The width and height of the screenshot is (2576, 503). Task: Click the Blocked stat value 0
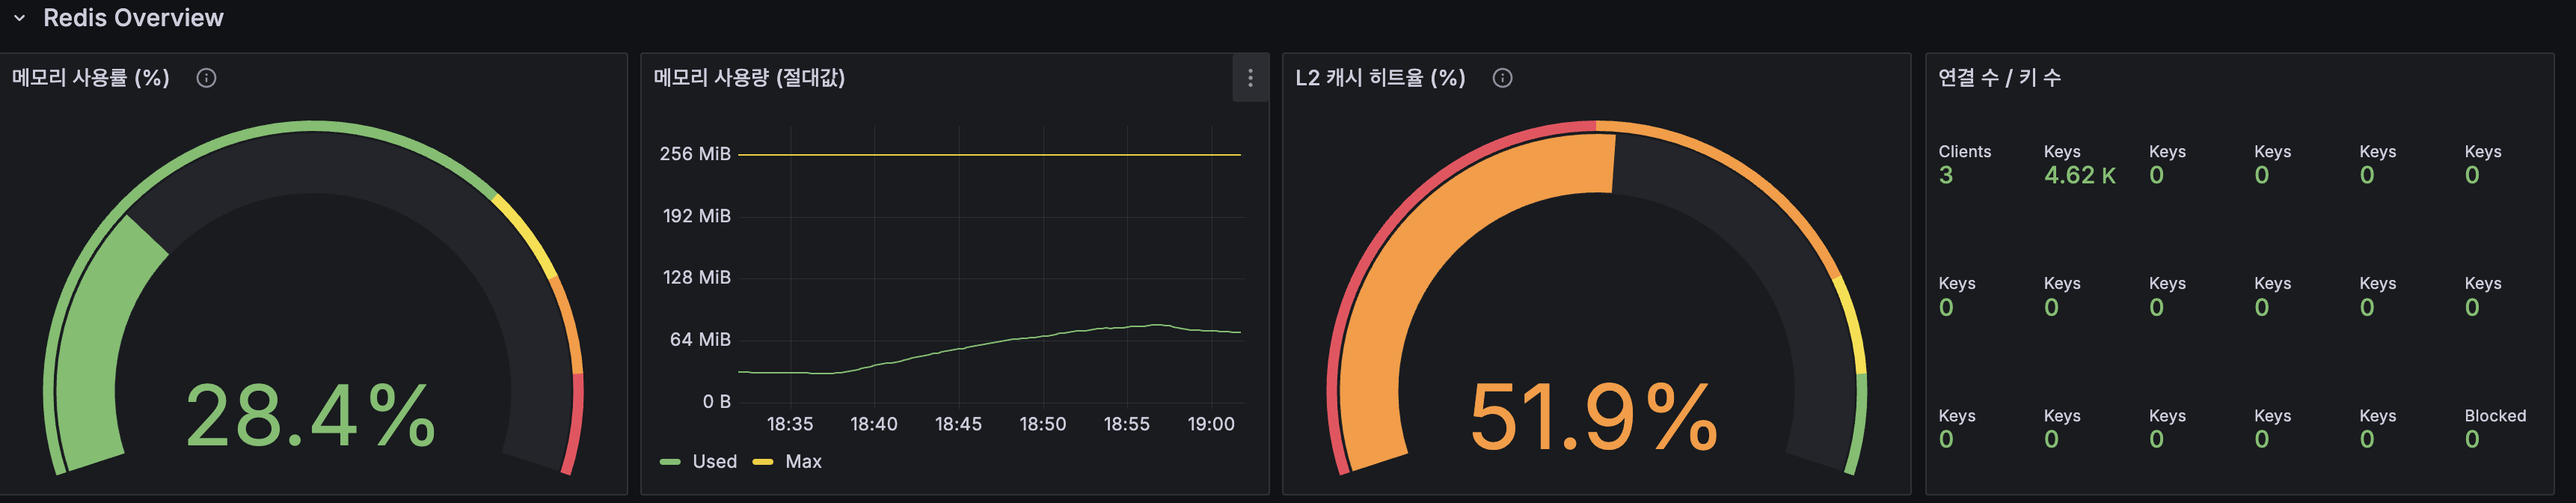click(2472, 439)
